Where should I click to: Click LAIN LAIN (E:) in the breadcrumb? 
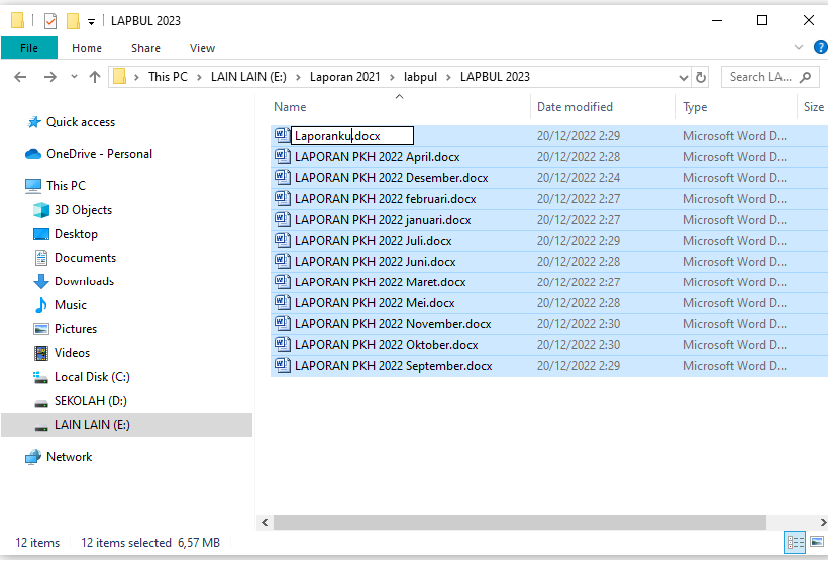point(249,77)
